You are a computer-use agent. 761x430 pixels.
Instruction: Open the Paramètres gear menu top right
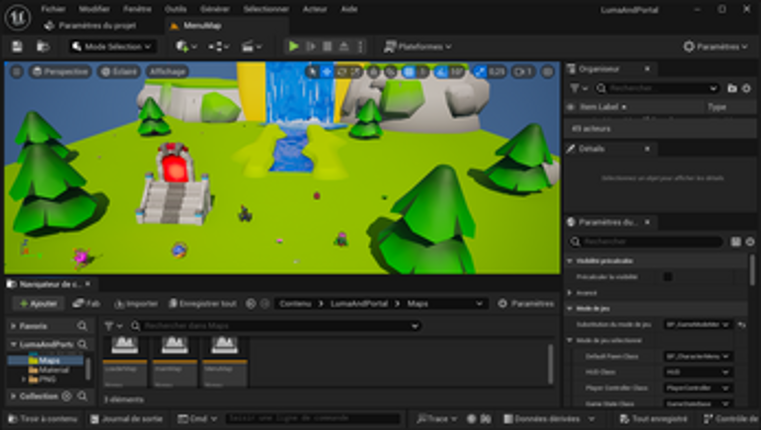pos(716,47)
